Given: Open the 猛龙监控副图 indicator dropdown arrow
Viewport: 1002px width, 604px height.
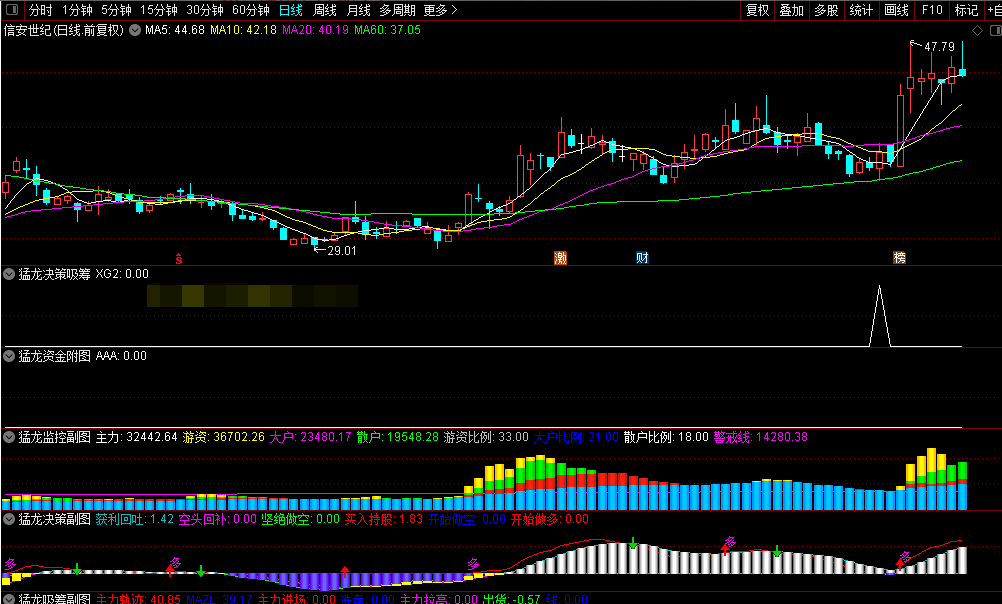Looking at the screenshot, I should tap(10, 437).
